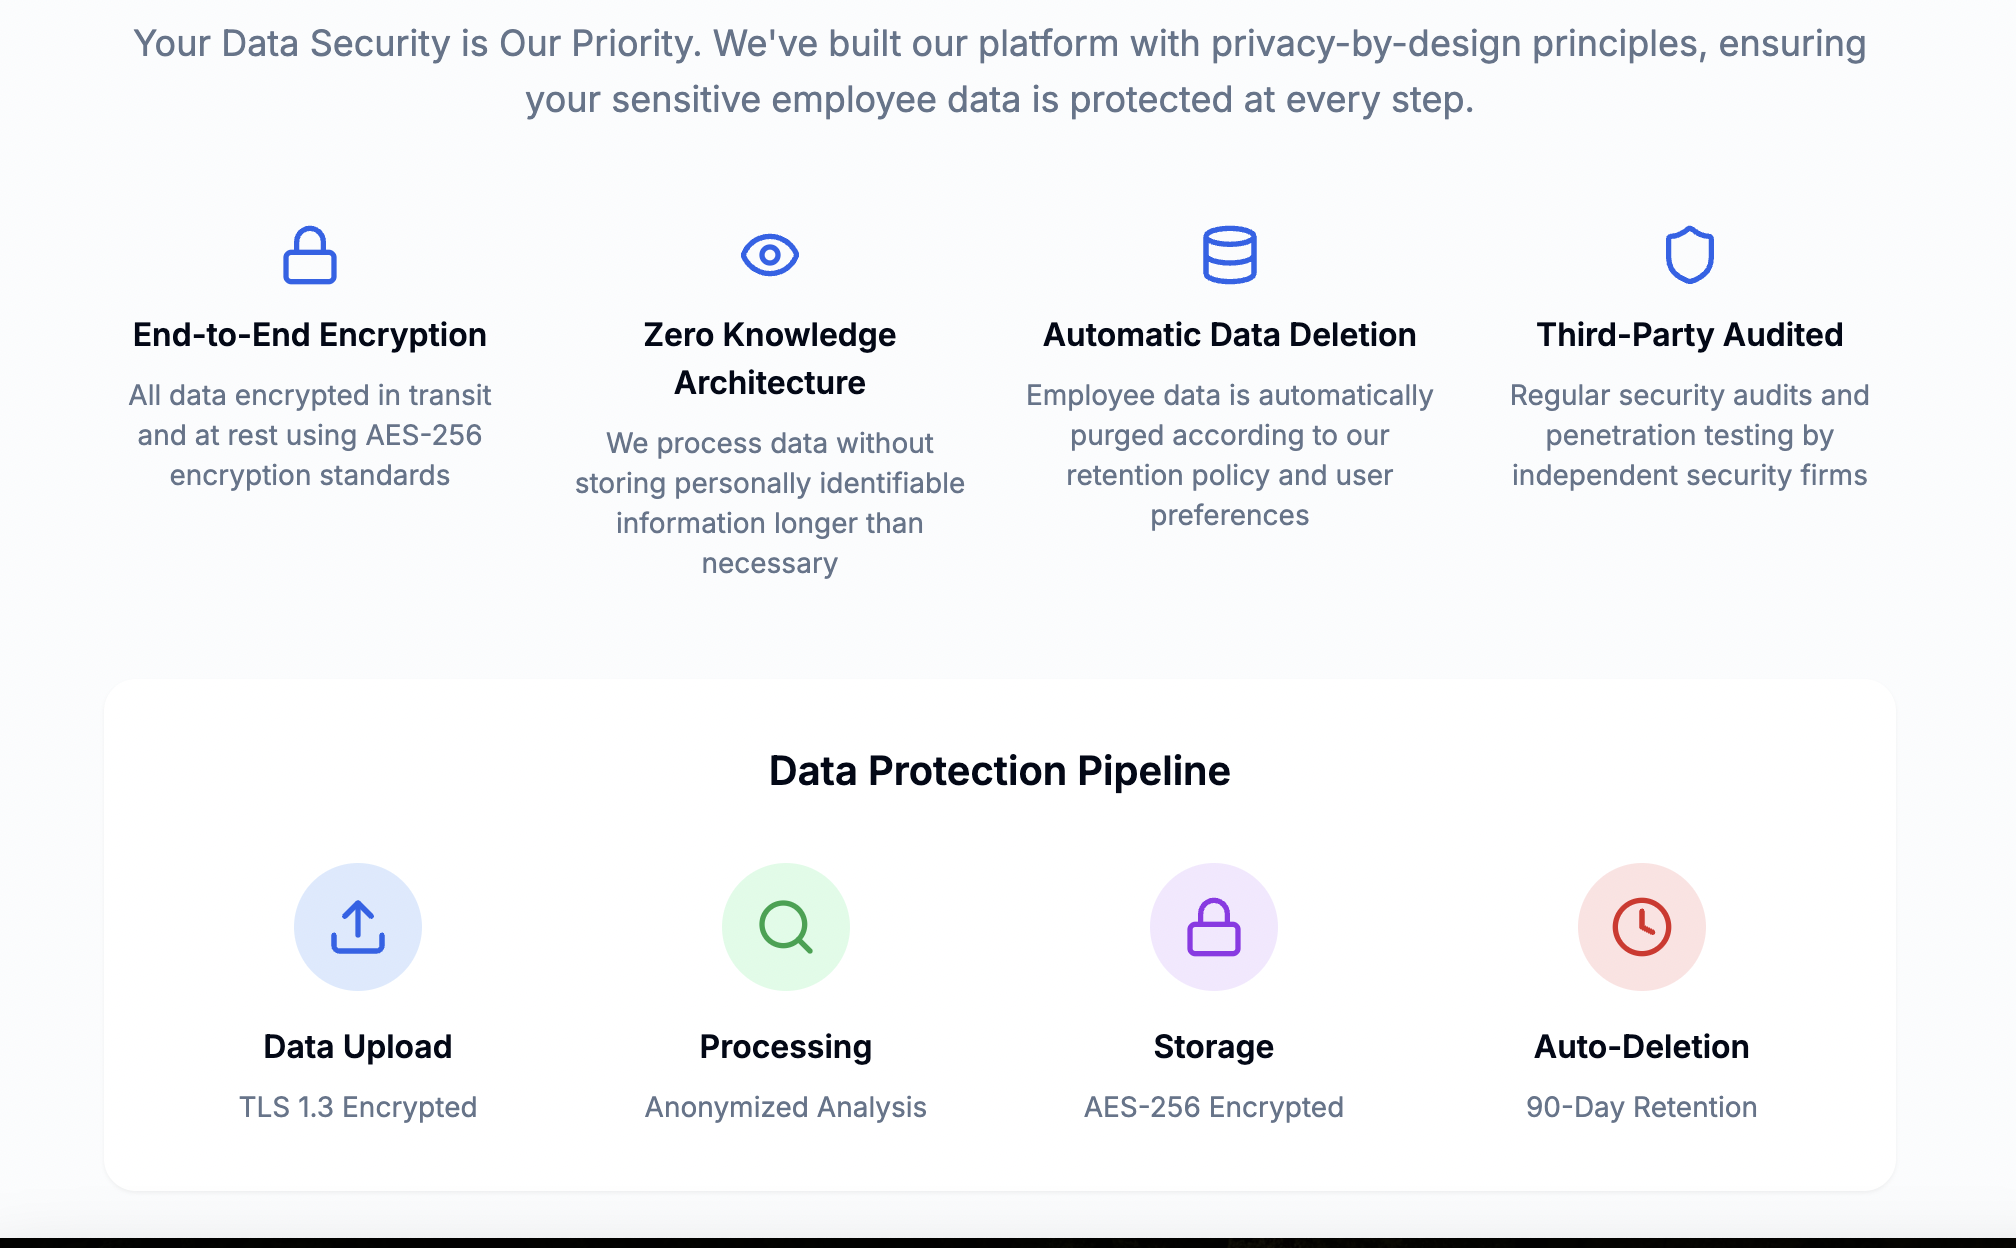Select the Zero Knowledge Architecture heading
This screenshot has width=2016, height=1248.
coord(770,359)
